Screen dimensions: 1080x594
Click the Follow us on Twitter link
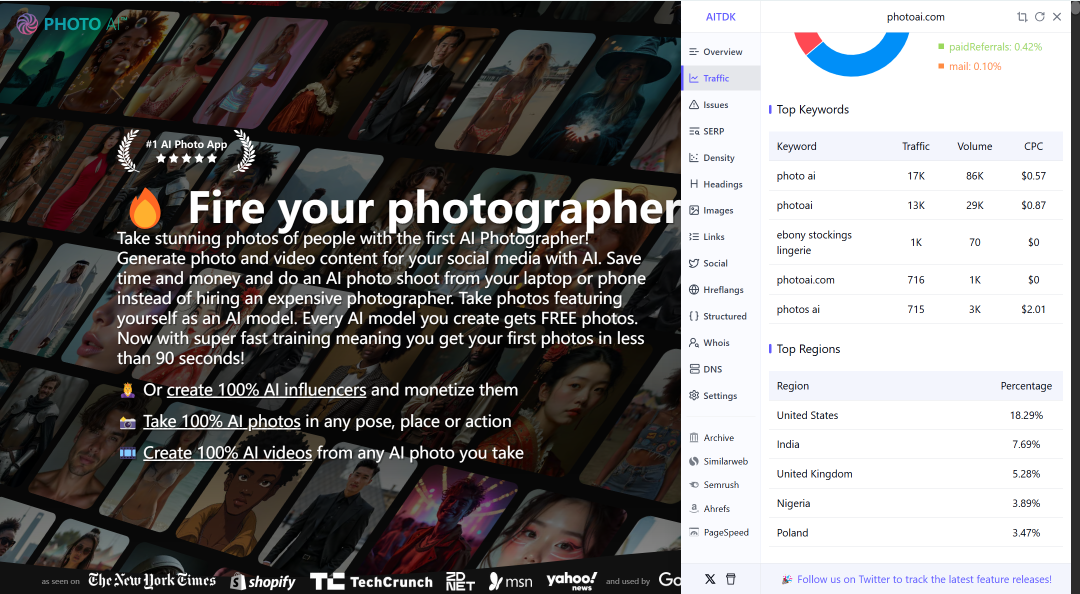(924, 580)
